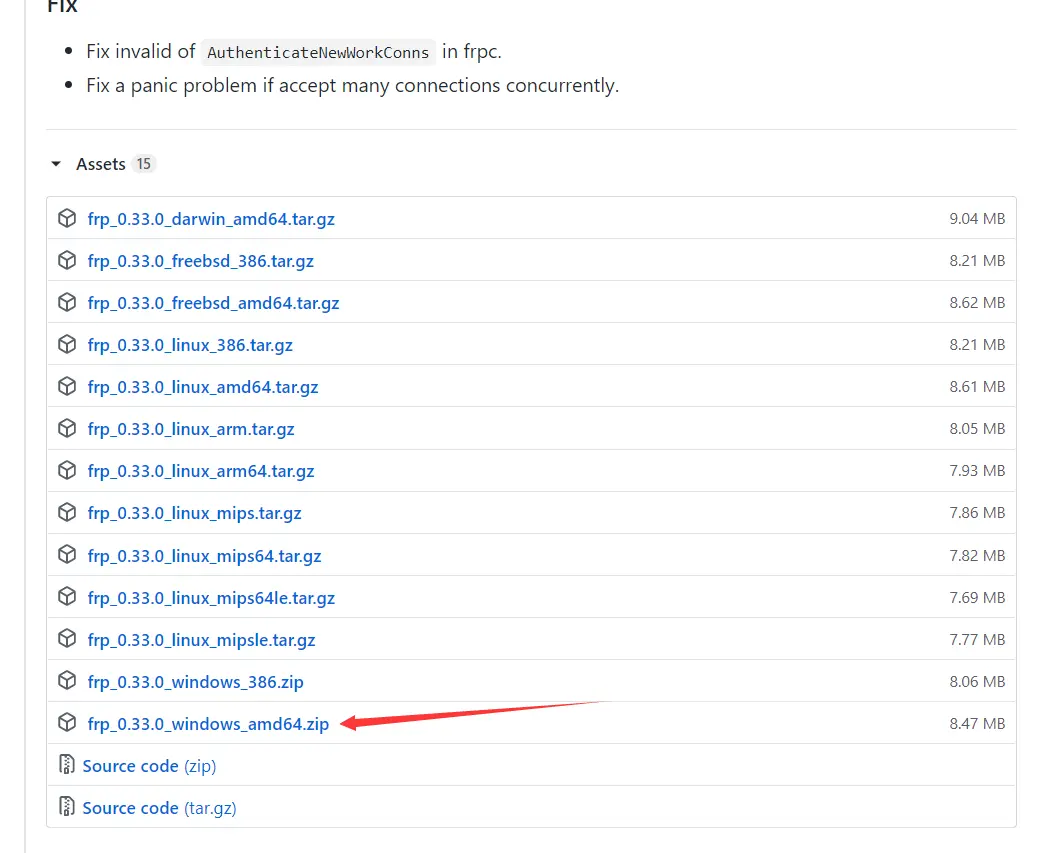Click the Assets count badge 15
The width and height of the screenshot is (1051, 853).
tap(143, 164)
